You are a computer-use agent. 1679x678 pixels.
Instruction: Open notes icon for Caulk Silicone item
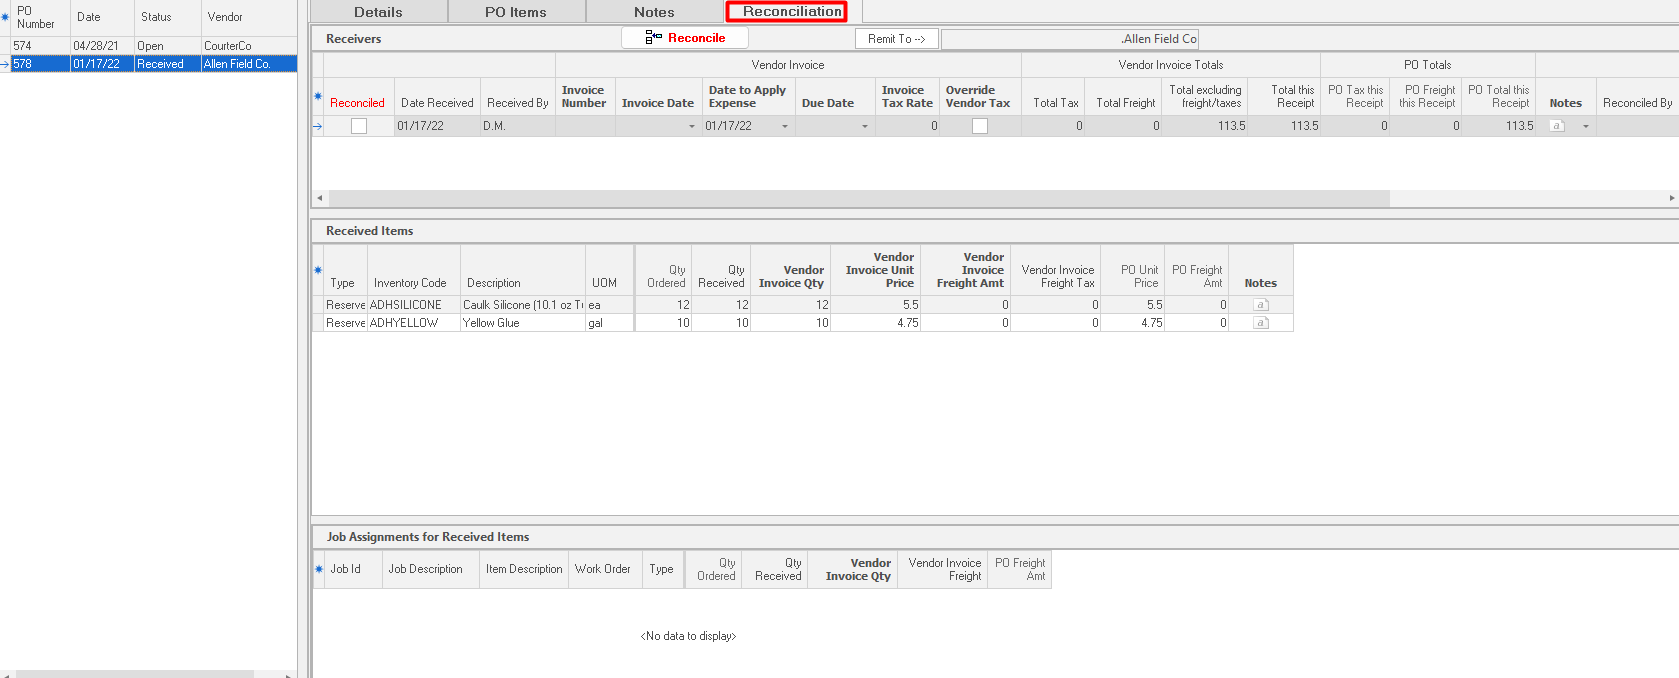pos(1260,305)
